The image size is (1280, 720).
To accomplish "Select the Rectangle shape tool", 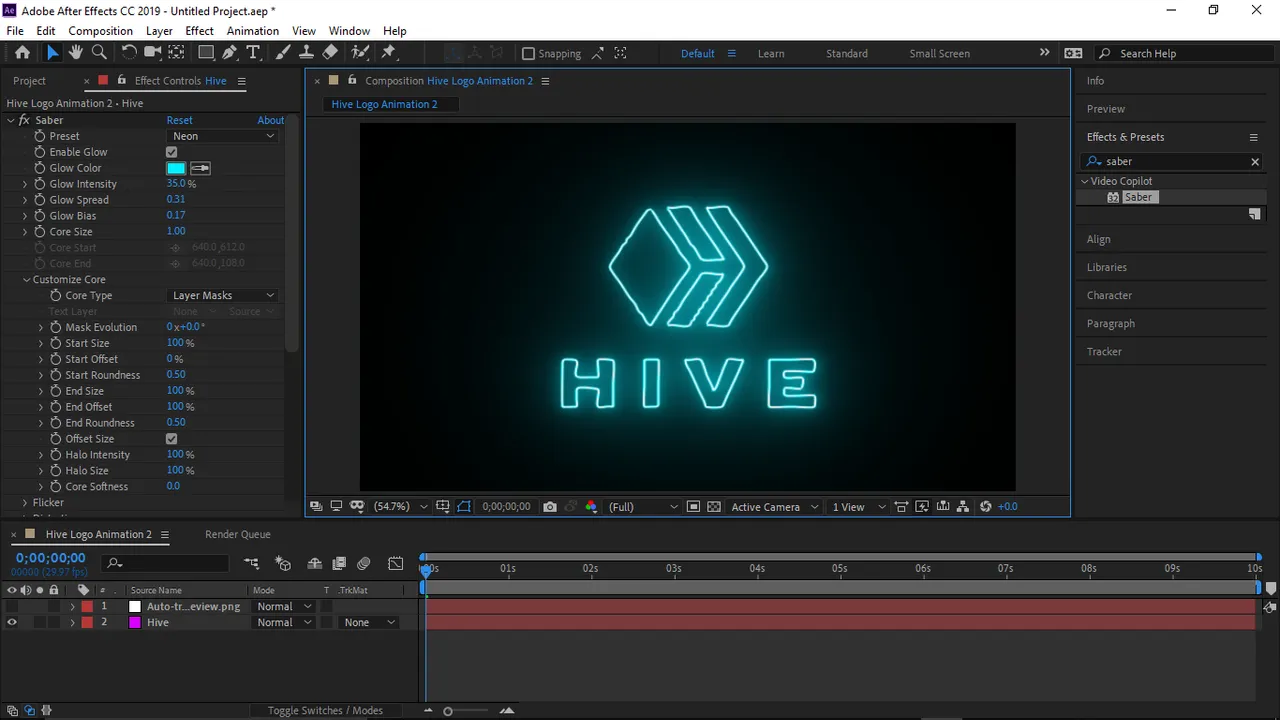I will [x=206, y=53].
